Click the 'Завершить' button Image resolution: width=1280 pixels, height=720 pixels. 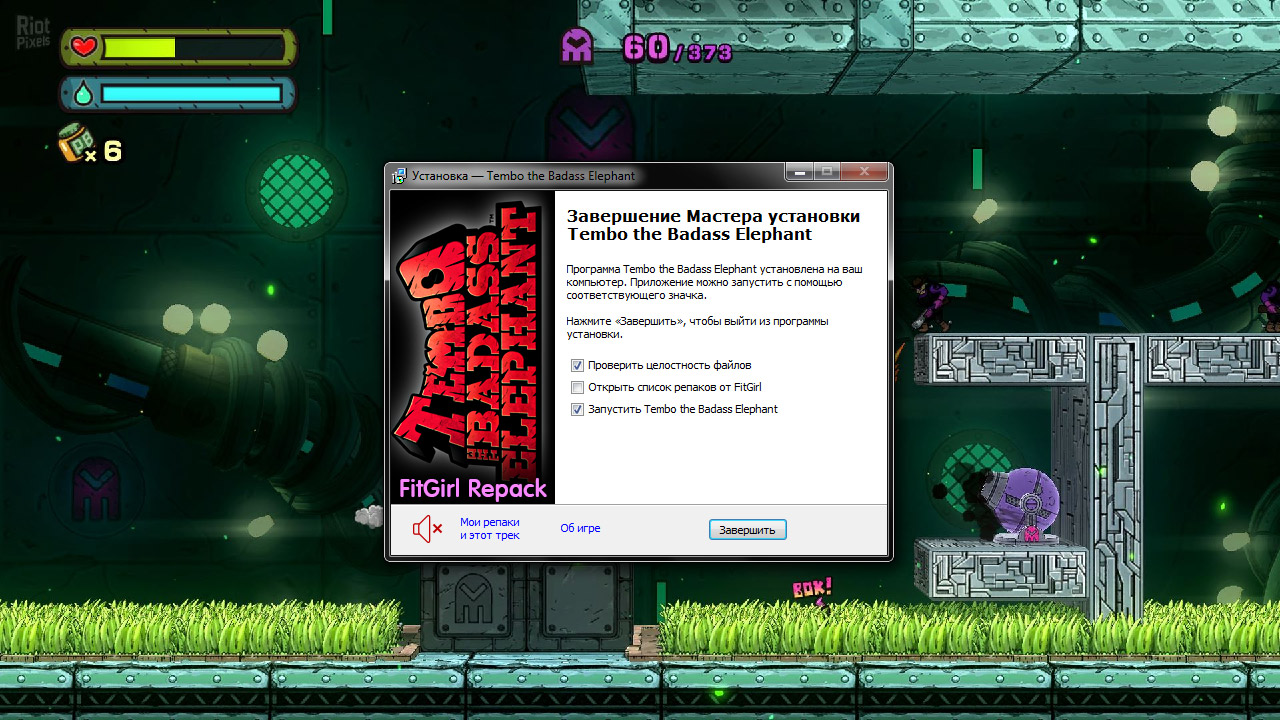[748, 529]
